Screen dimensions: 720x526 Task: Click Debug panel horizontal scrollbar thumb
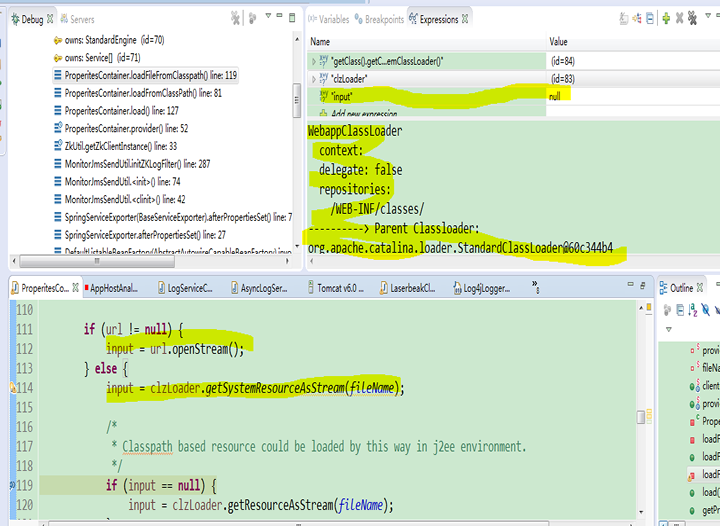[97, 261]
